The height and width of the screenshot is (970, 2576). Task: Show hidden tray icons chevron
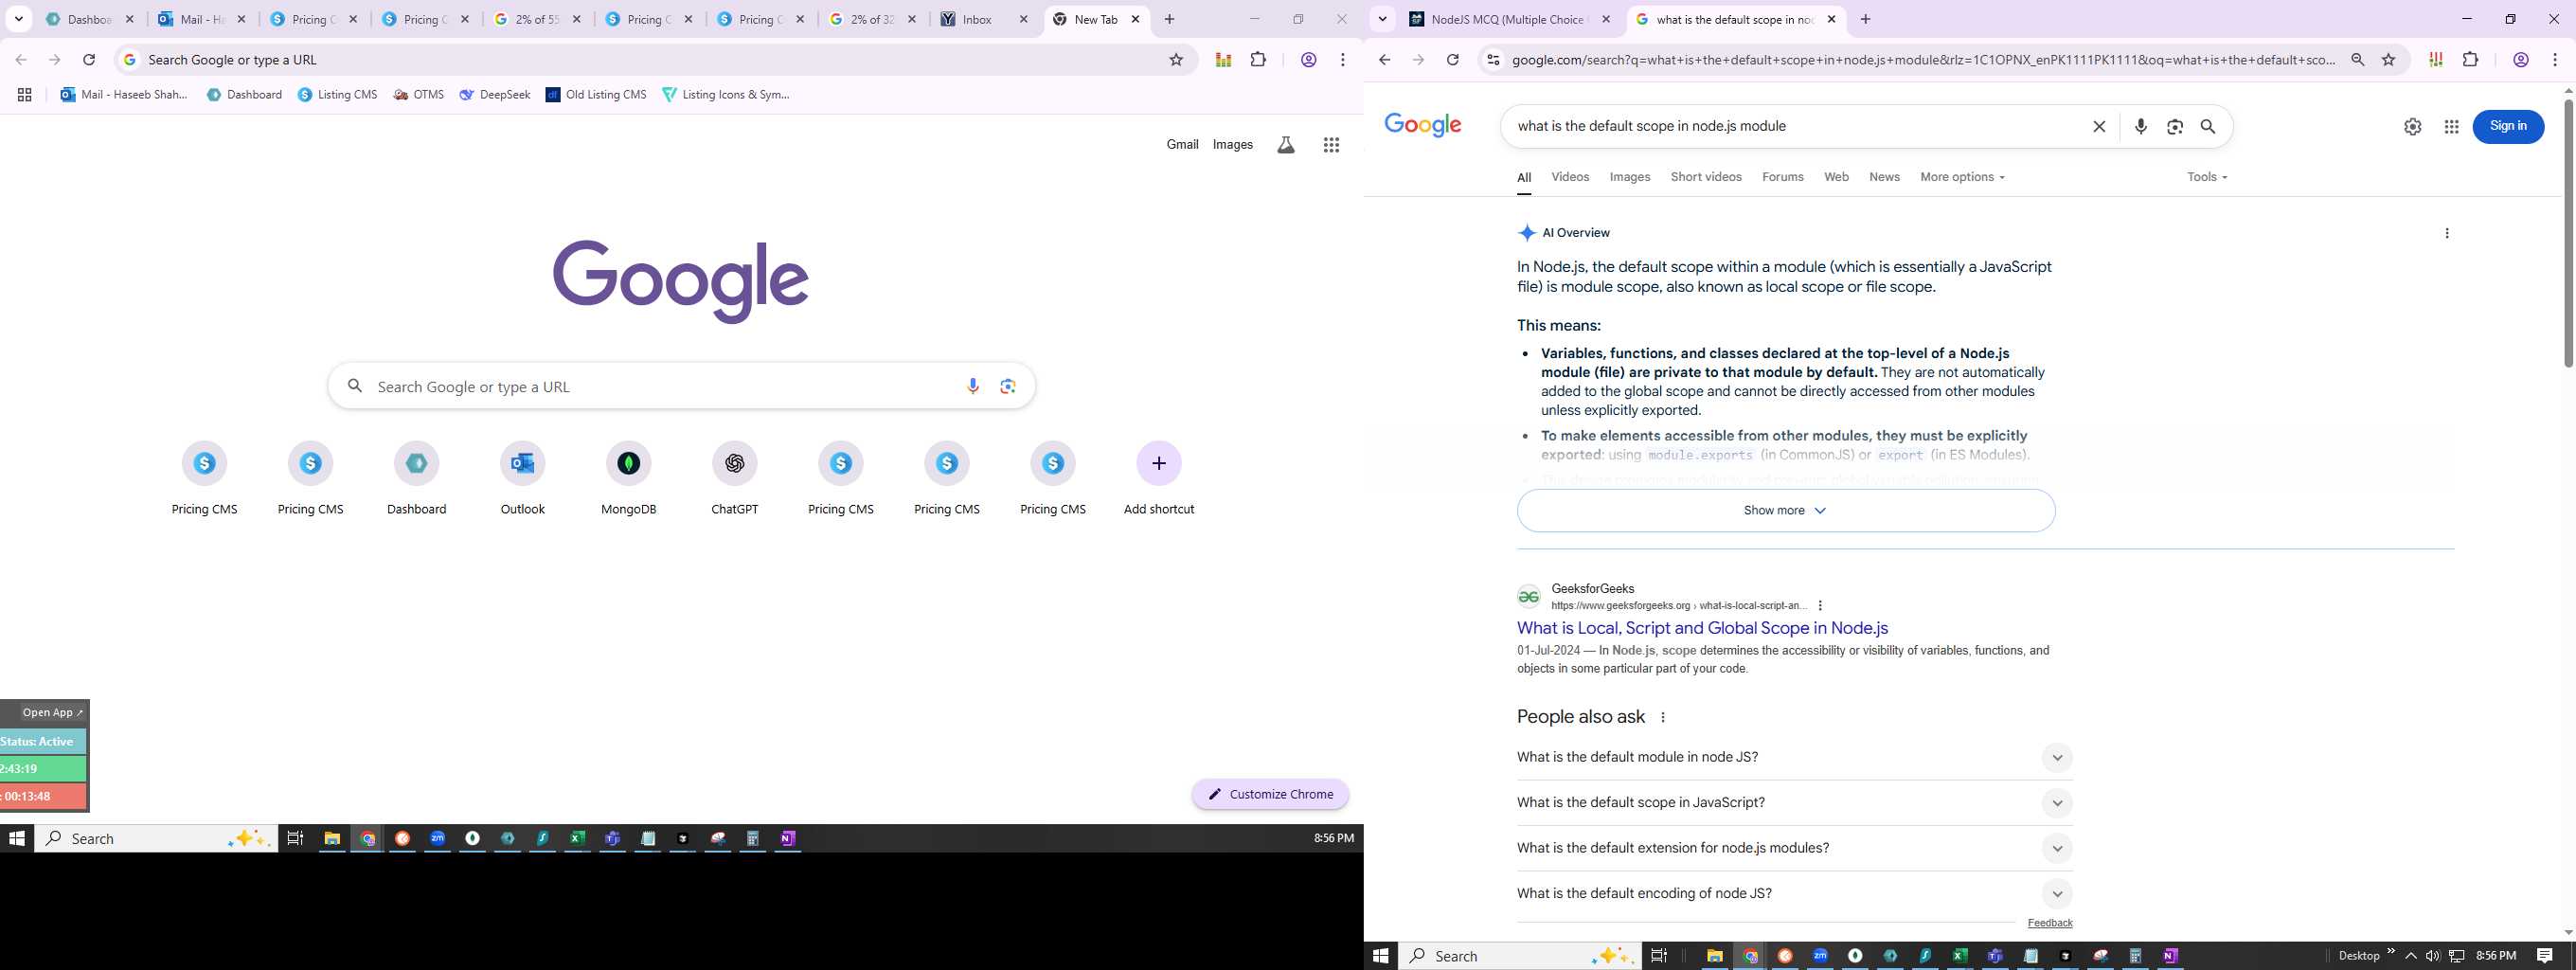[x=2411, y=956]
